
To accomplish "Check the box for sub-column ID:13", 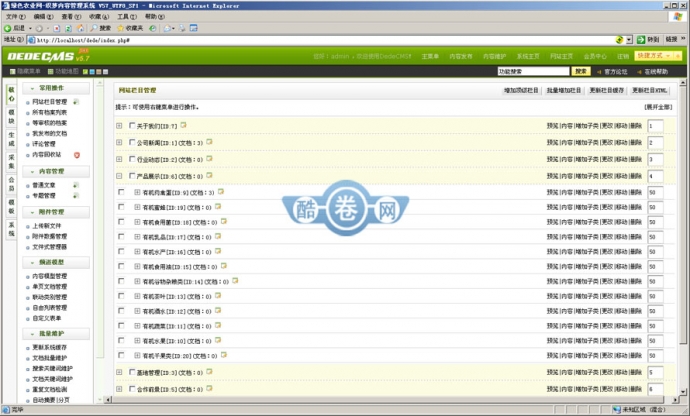I will click(121, 296).
